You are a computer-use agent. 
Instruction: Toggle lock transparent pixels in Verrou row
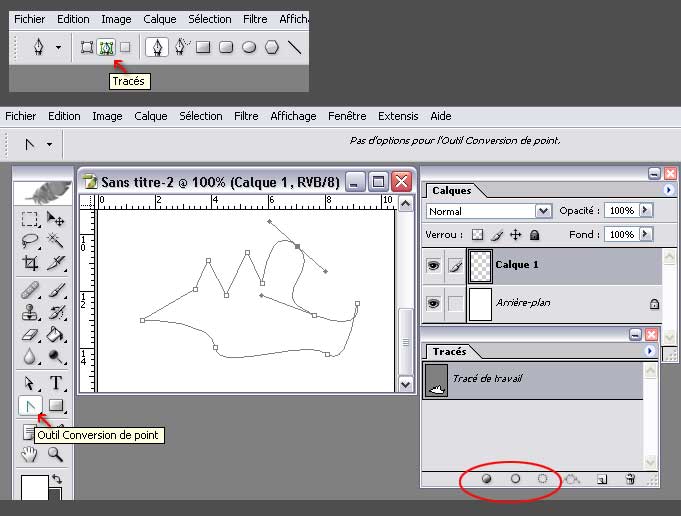477,235
